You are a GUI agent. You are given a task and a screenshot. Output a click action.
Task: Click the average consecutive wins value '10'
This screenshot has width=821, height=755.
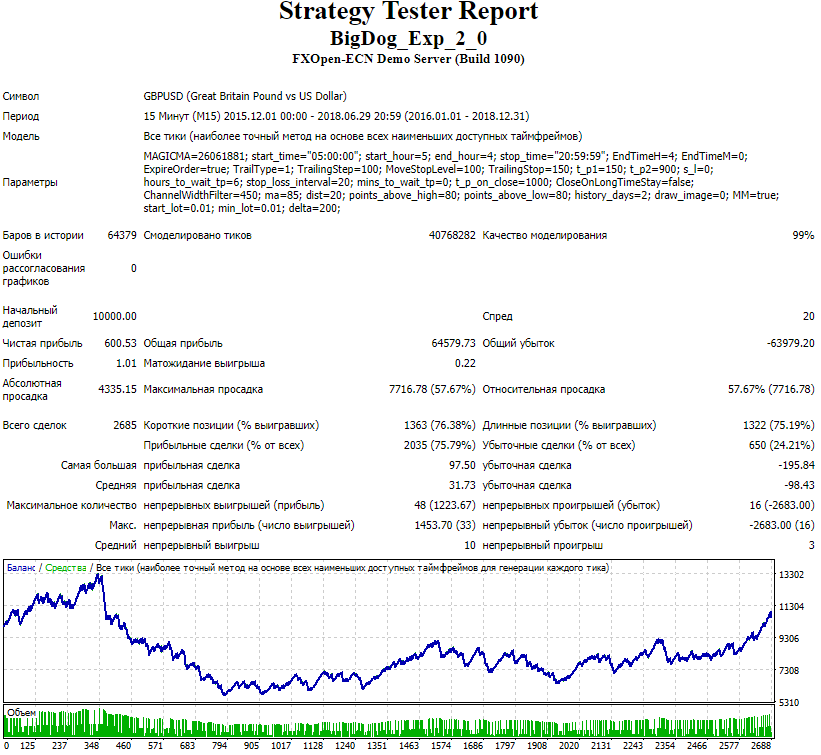click(470, 545)
